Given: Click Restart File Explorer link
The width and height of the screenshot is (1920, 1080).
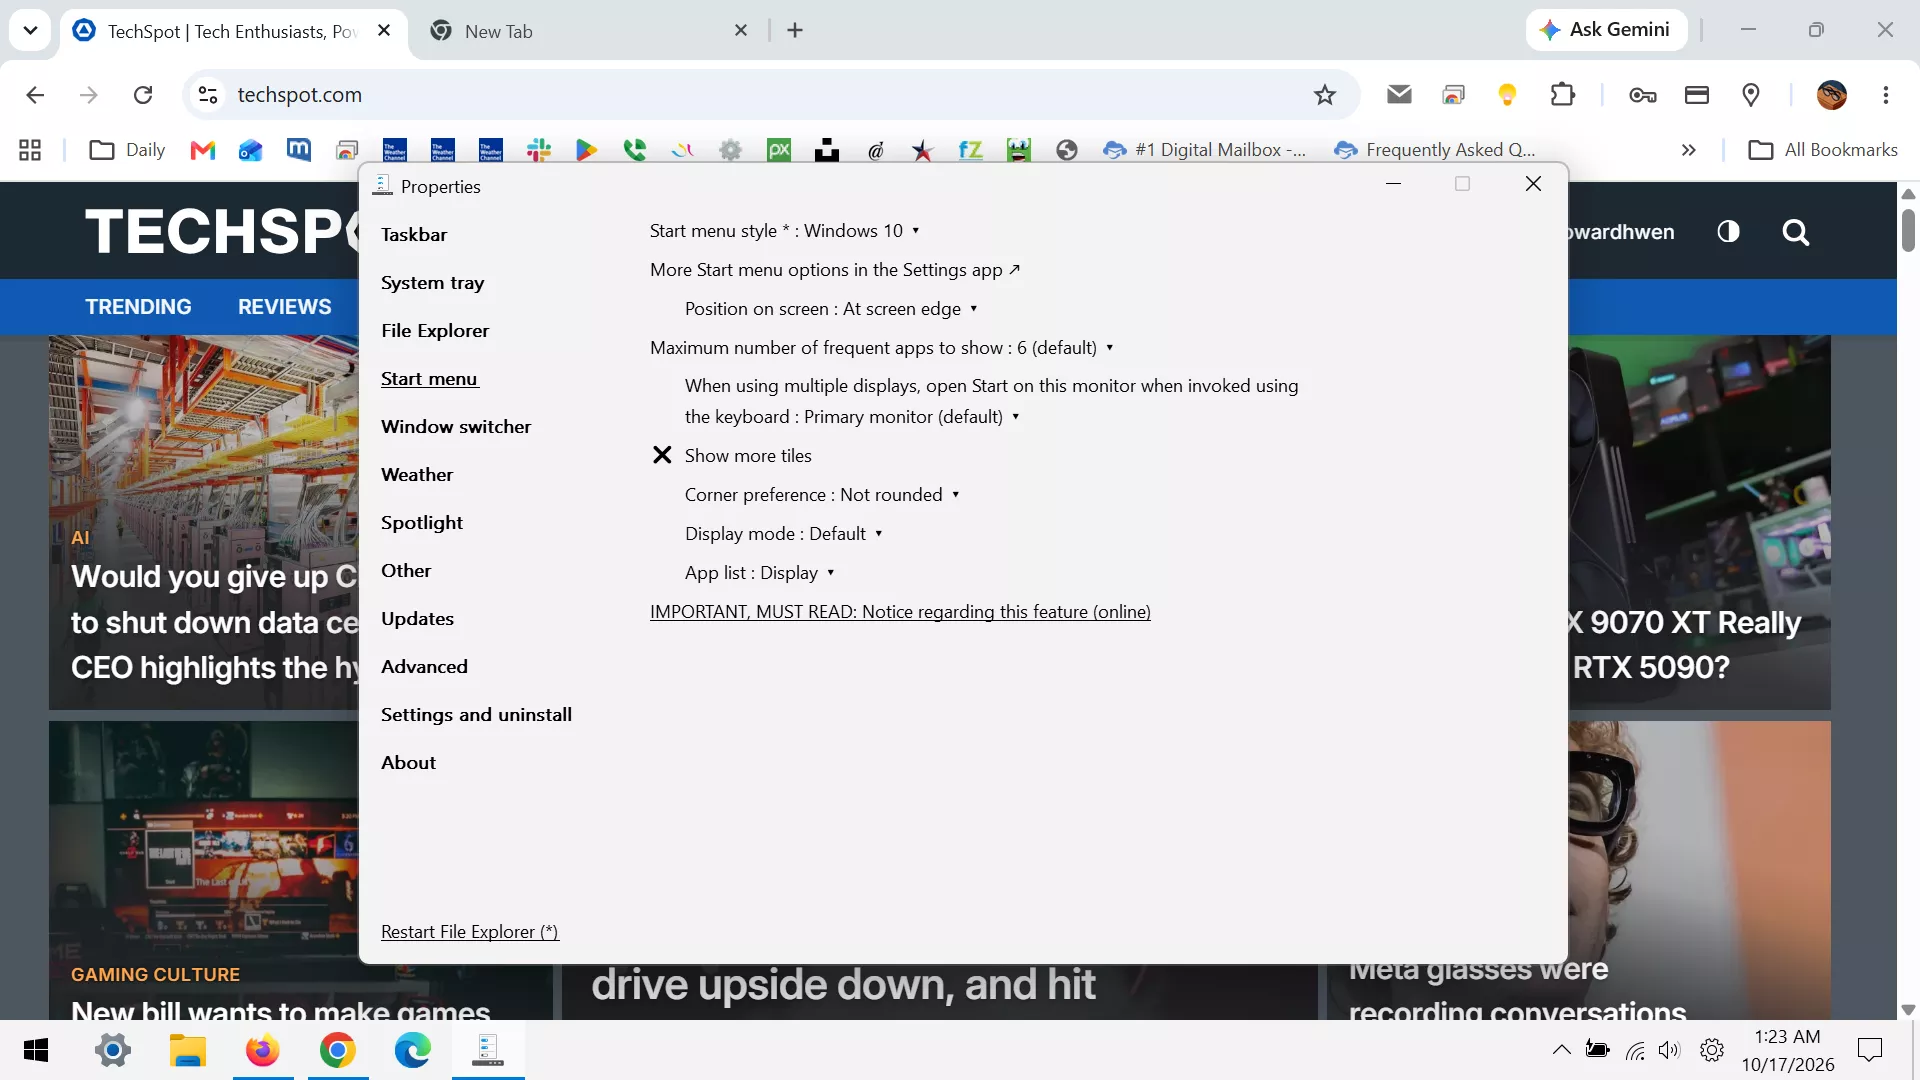Looking at the screenshot, I should point(470,932).
